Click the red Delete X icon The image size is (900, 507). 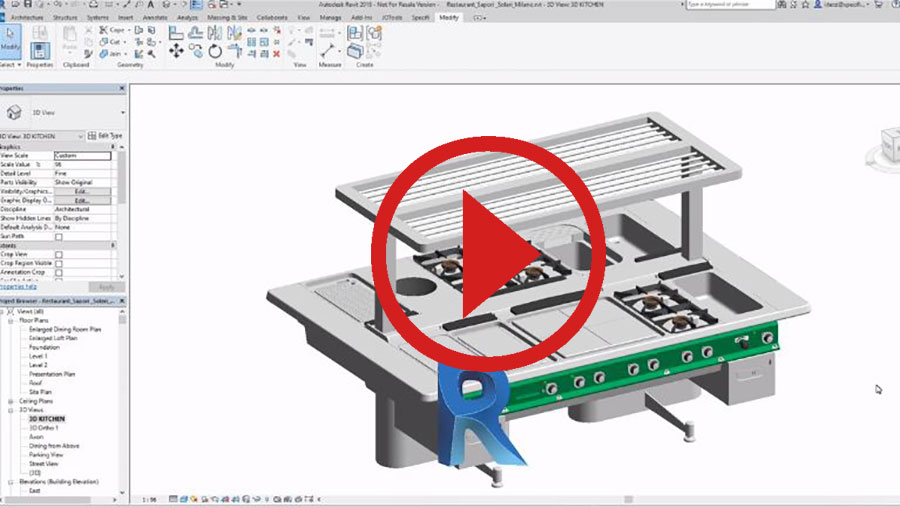pos(277,54)
